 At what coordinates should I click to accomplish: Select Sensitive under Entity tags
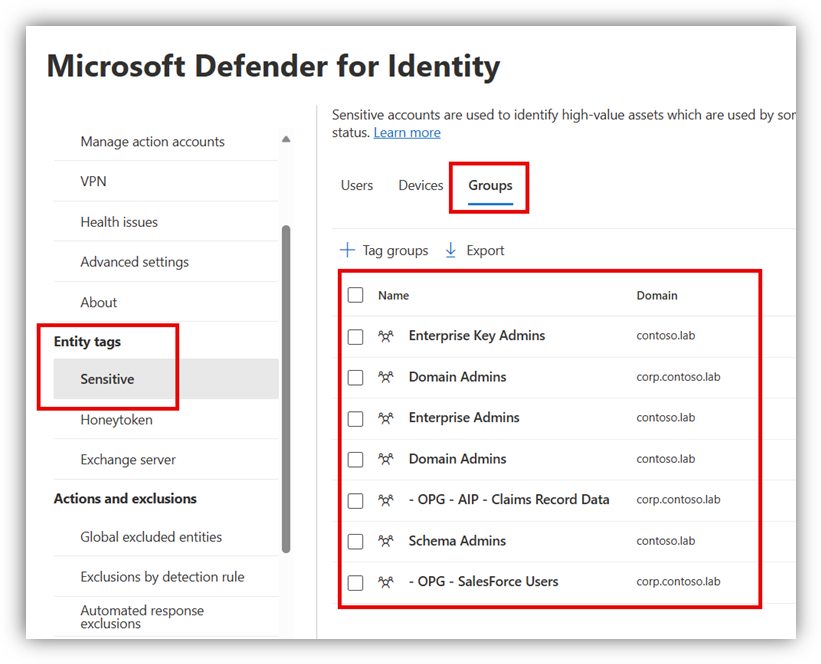pyautogui.click(x=166, y=379)
